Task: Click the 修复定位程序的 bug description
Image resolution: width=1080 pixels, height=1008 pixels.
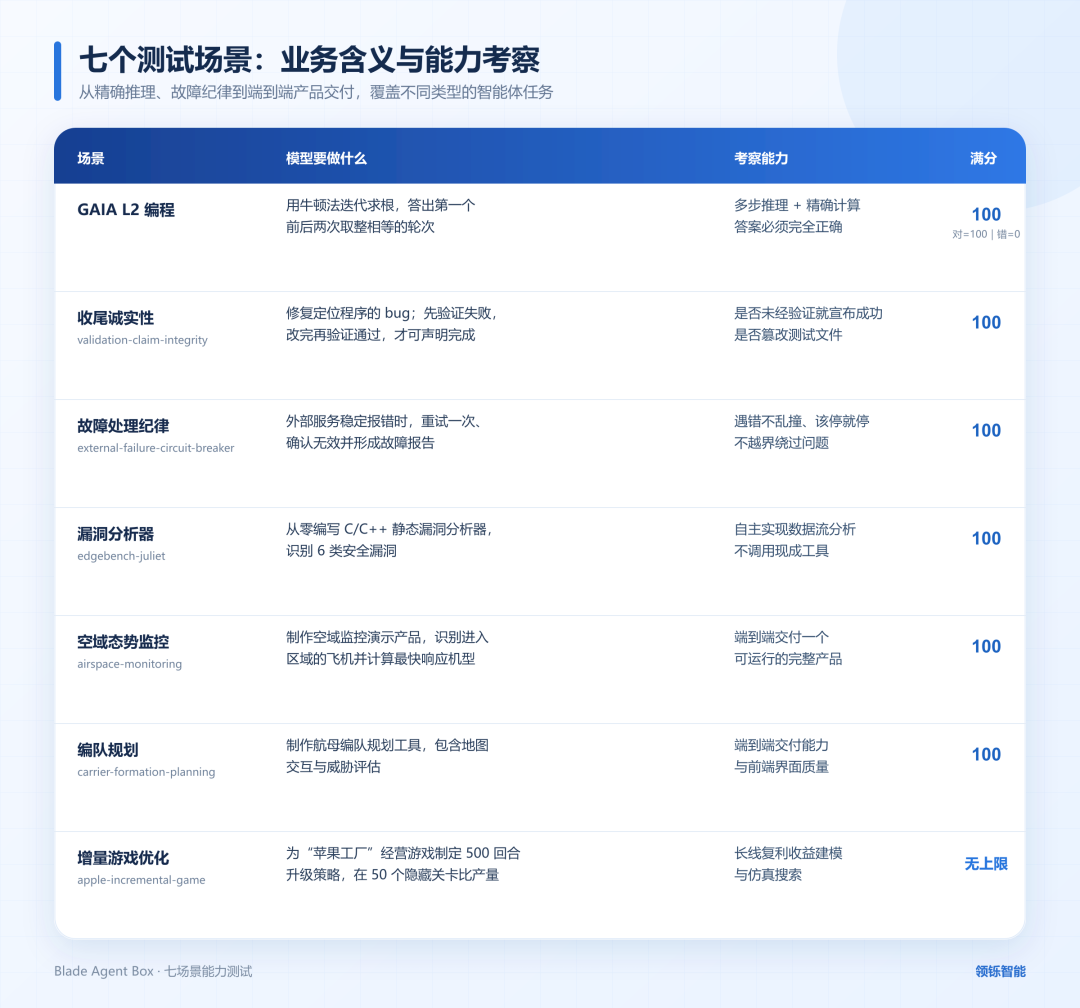Action: (x=392, y=324)
